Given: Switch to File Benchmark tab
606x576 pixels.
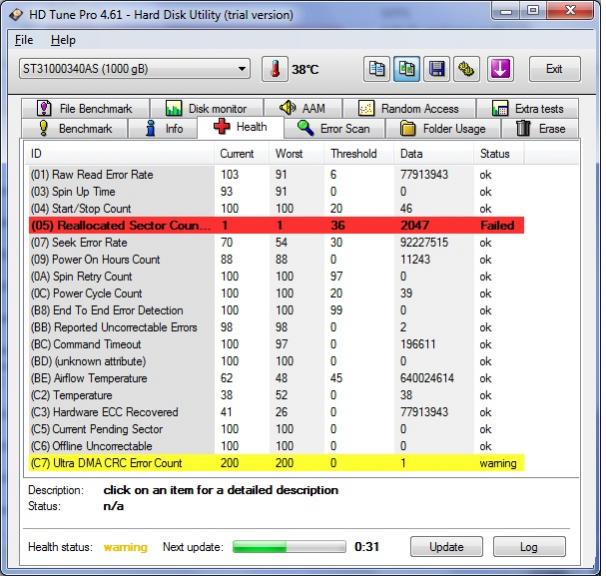Looking at the screenshot, I should click(x=85, y=108).
